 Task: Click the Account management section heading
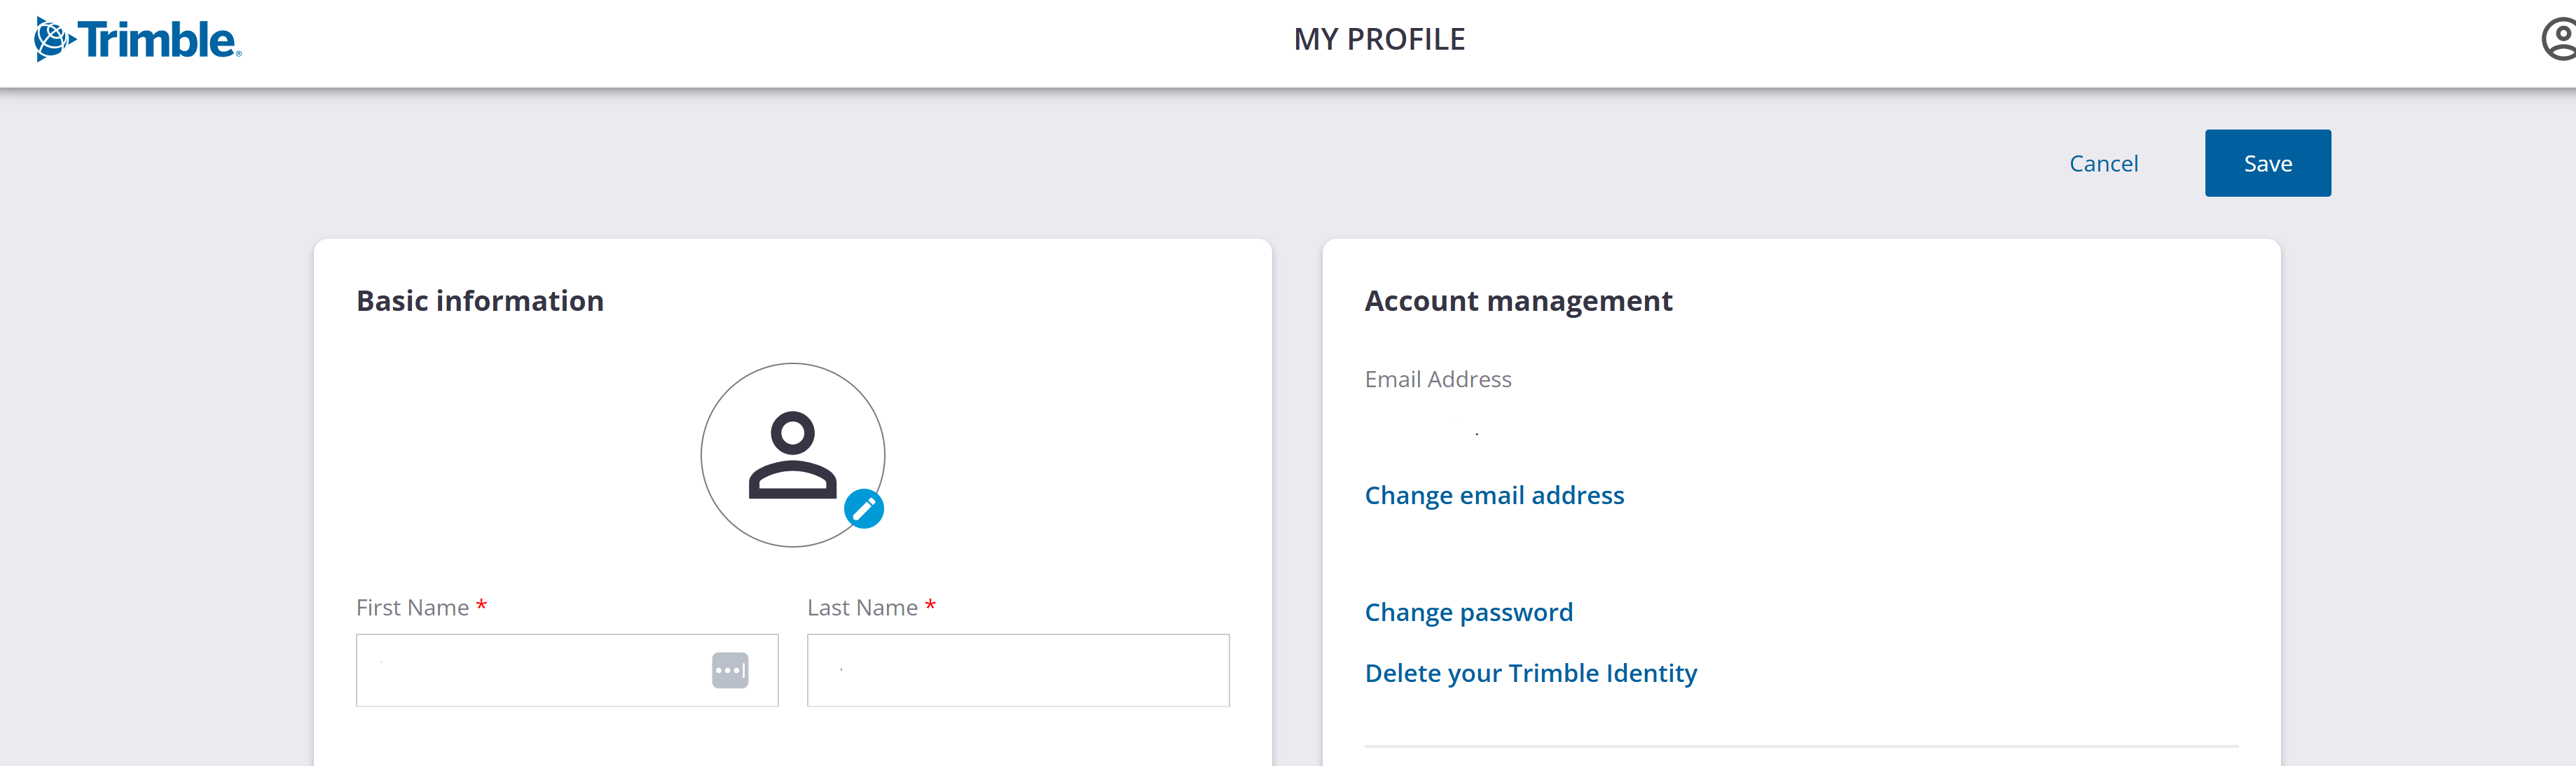1518,300
